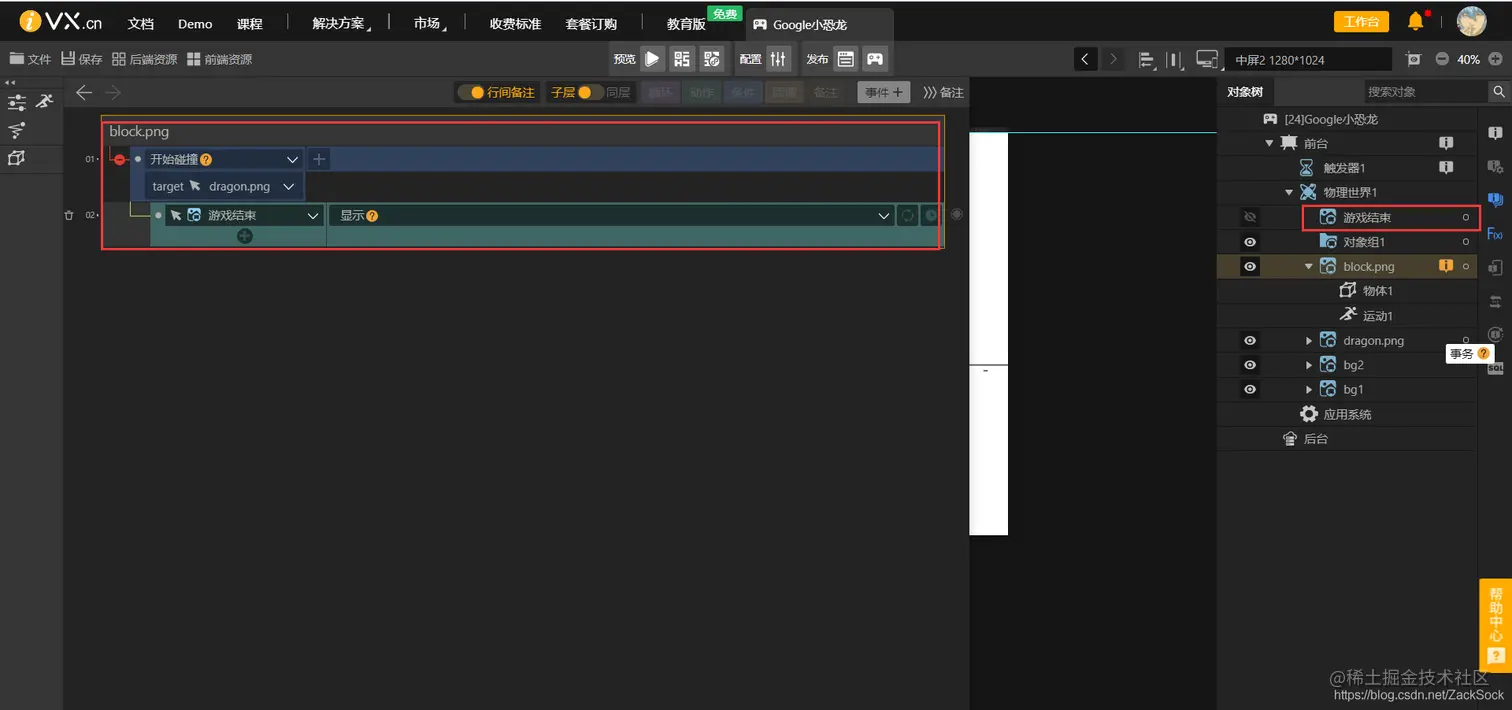Navigate back with the left arrow in event panel

pos(84,92)
